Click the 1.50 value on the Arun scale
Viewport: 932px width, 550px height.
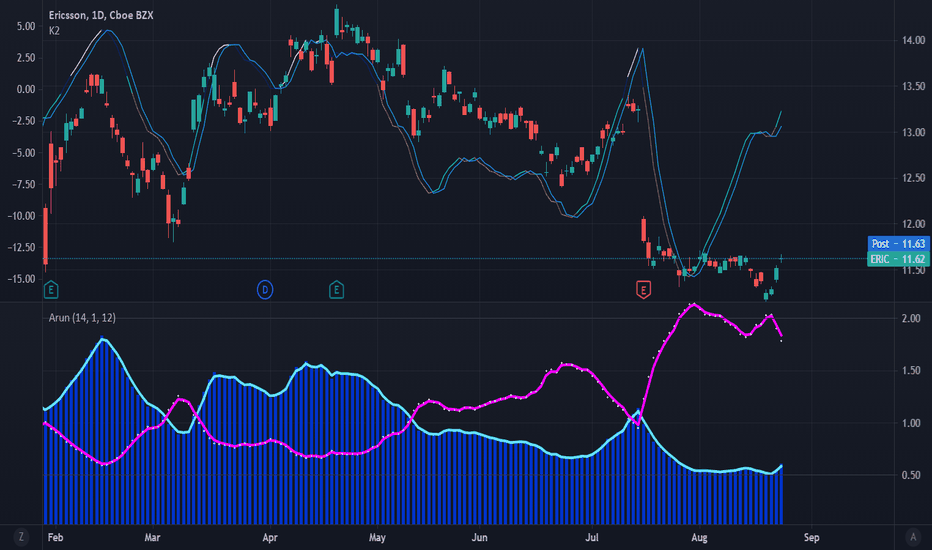point(911,370)
